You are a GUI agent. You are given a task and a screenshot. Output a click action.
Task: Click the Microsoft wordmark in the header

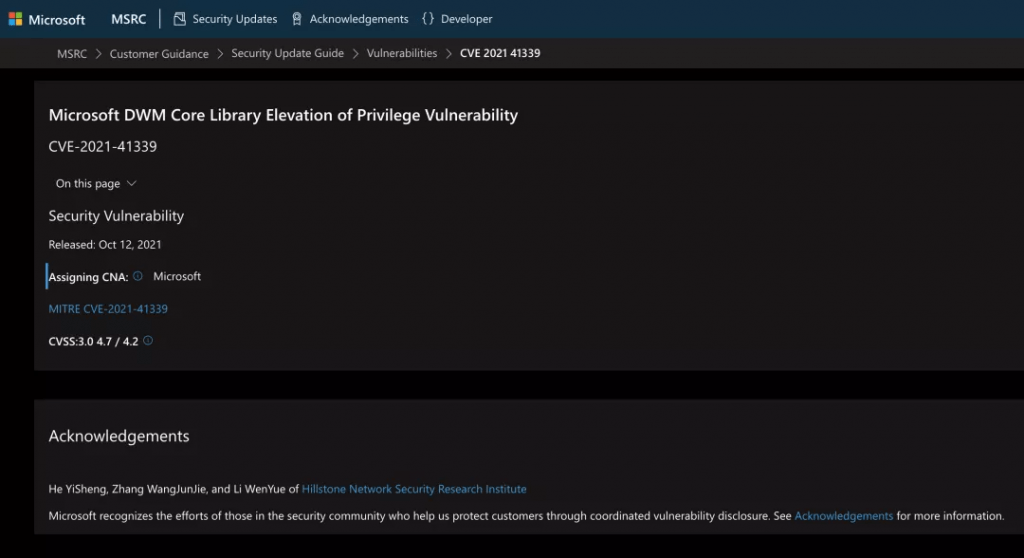point(57,20)
